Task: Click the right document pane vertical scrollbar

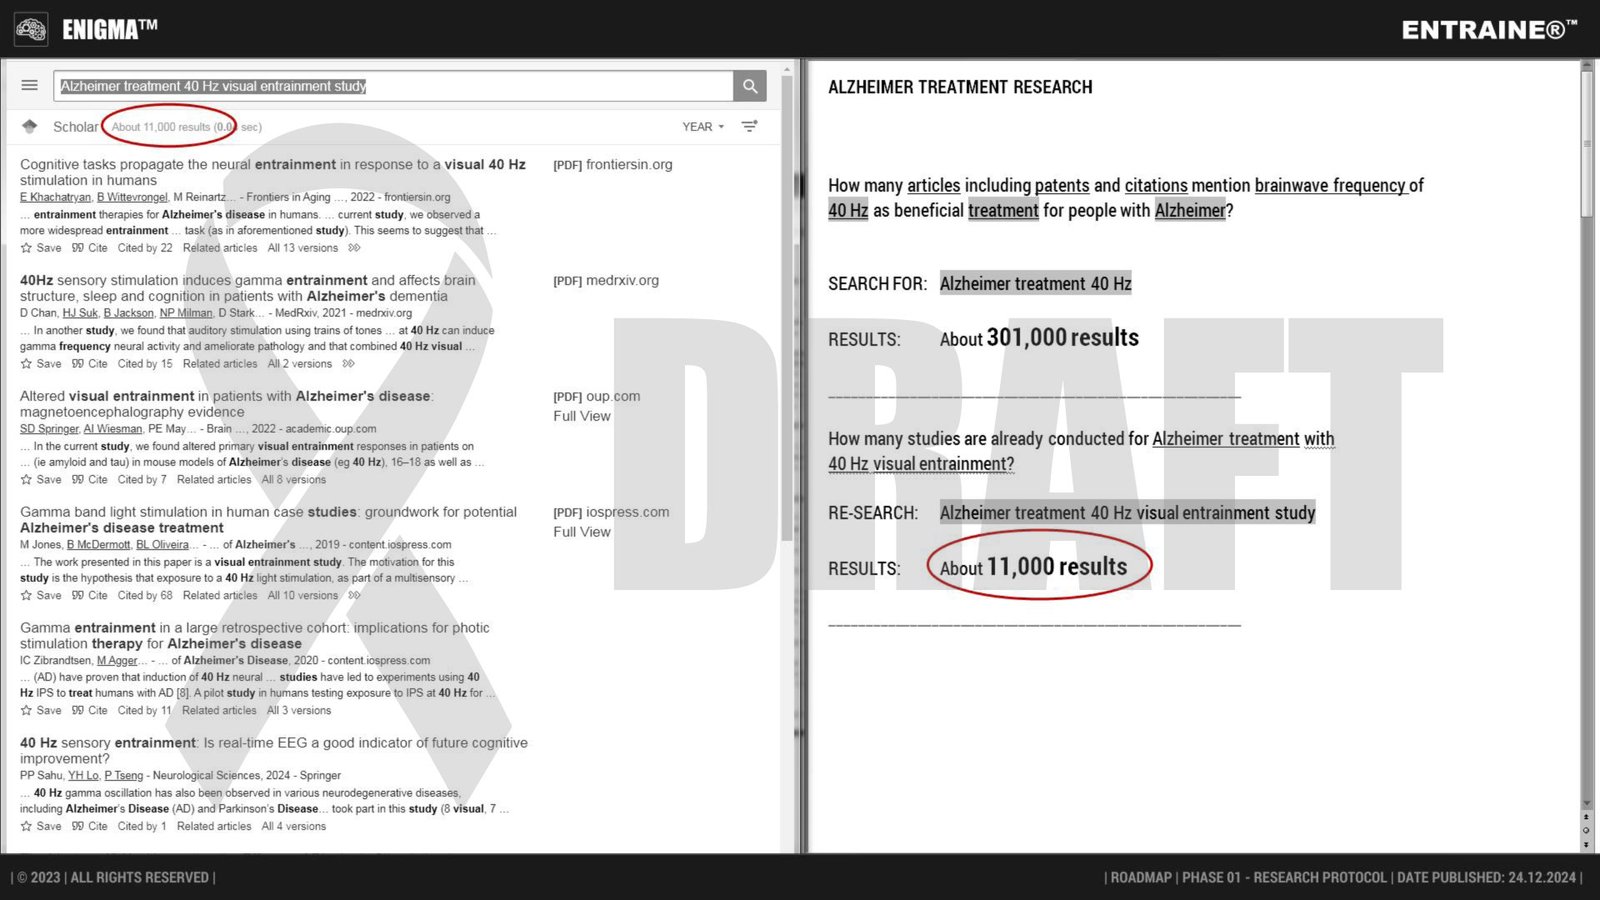Action: point(1586,400)
